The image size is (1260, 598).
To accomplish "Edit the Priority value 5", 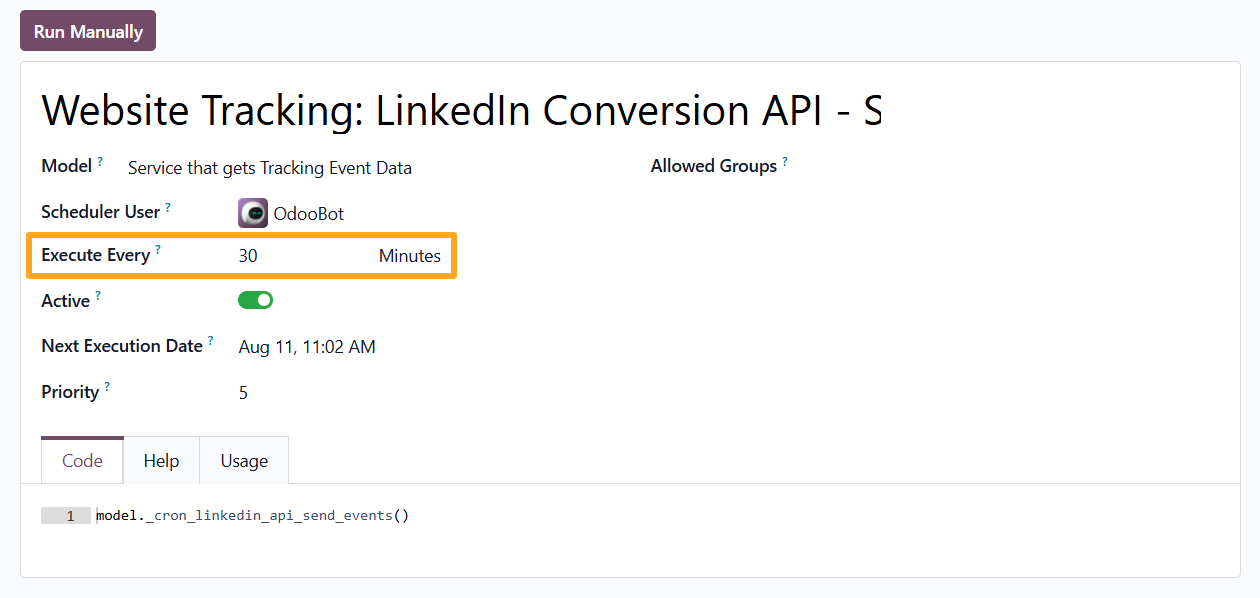I will [243, 393].
